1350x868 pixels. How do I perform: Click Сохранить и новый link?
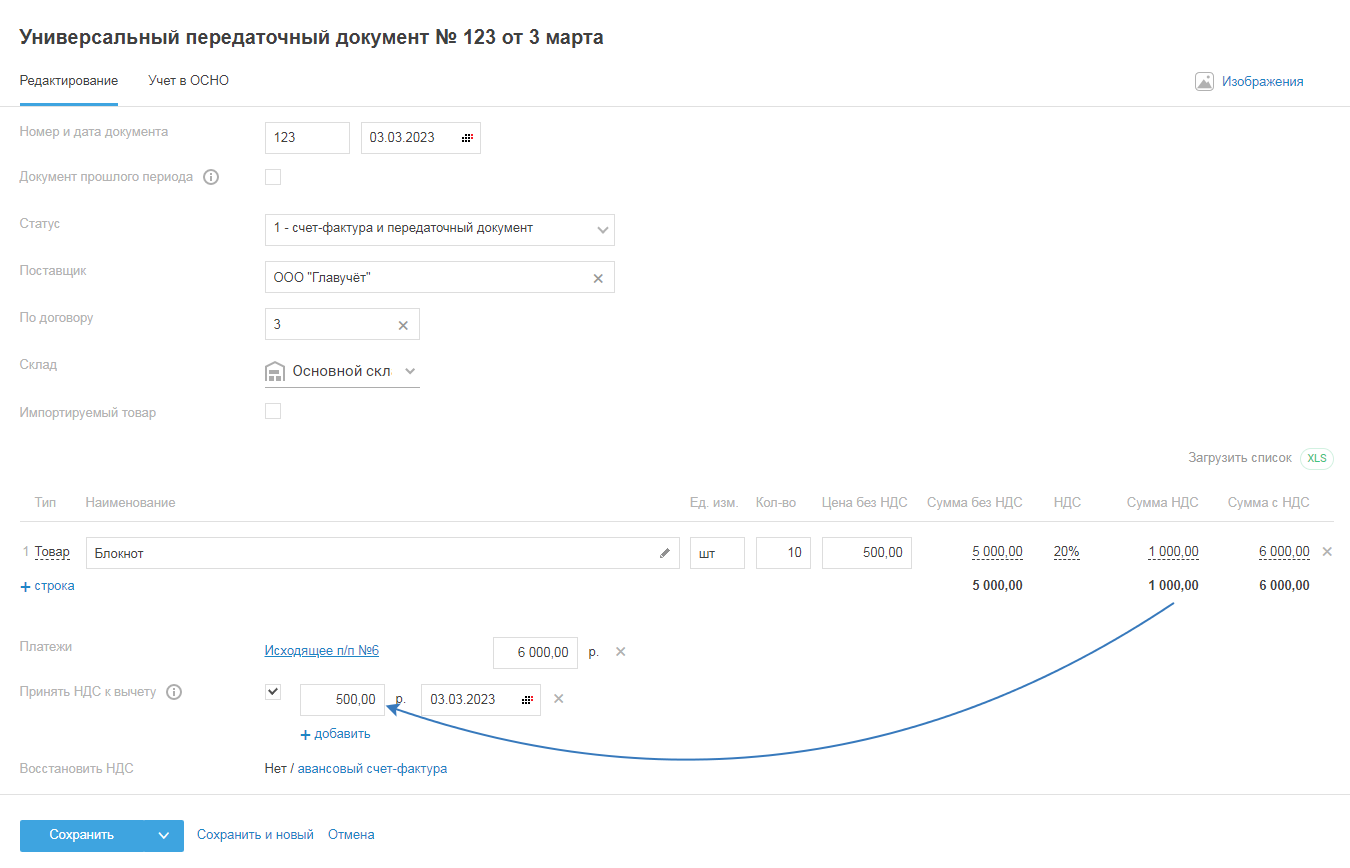pyautogui.click(x=255, y=834)
